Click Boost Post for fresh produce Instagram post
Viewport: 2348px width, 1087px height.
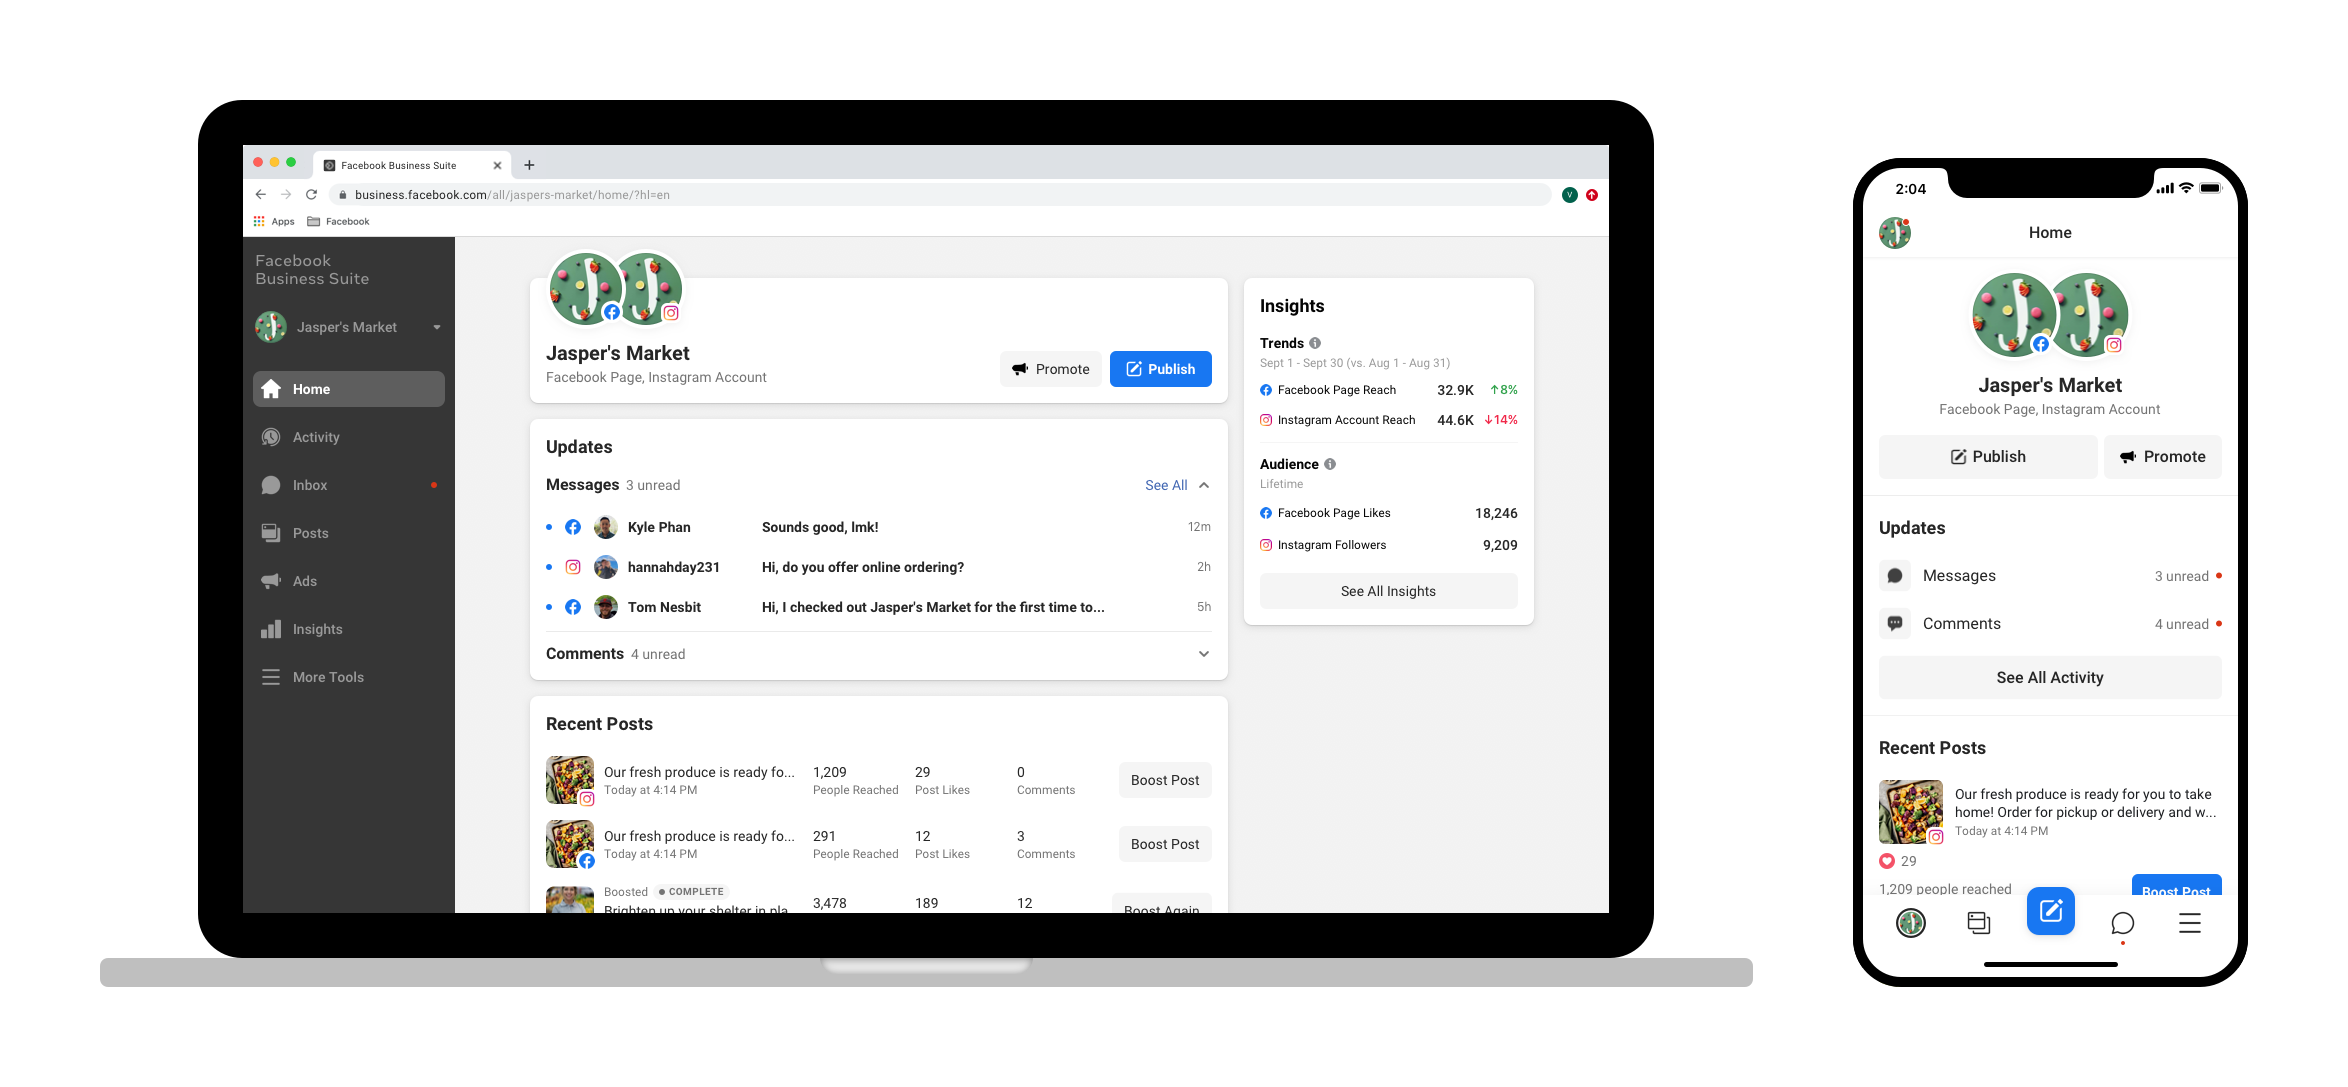(x=1165, y=780)
